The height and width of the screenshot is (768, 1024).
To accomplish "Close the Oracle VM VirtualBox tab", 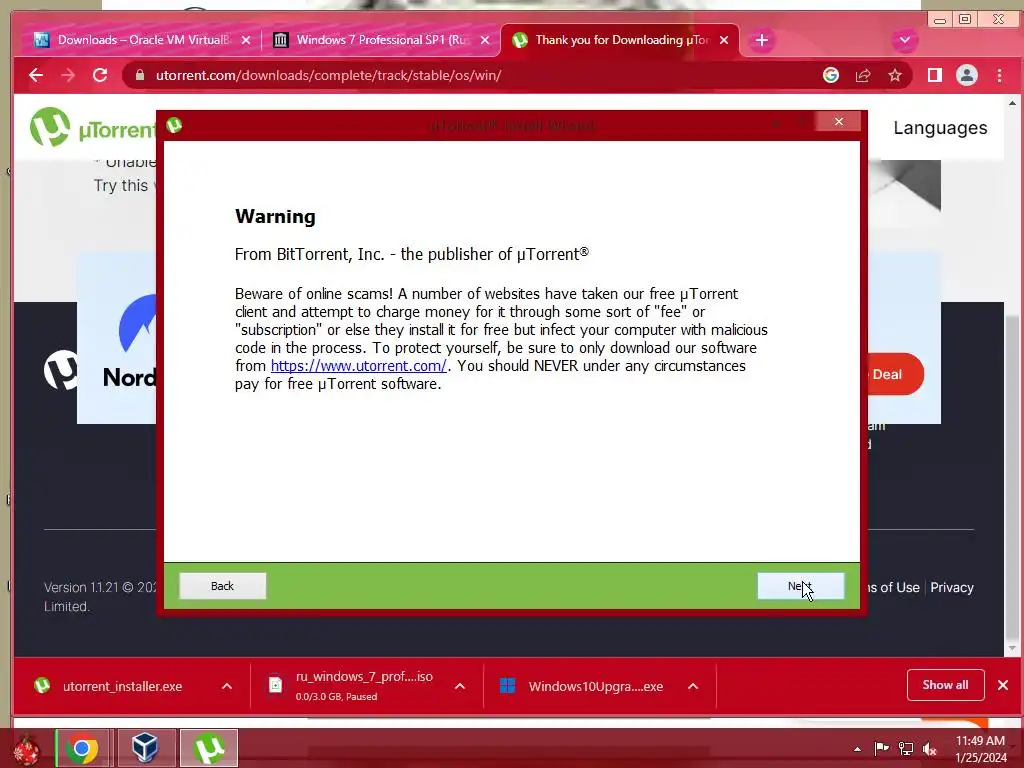I will pyautogui.click(x=246, y=40).
